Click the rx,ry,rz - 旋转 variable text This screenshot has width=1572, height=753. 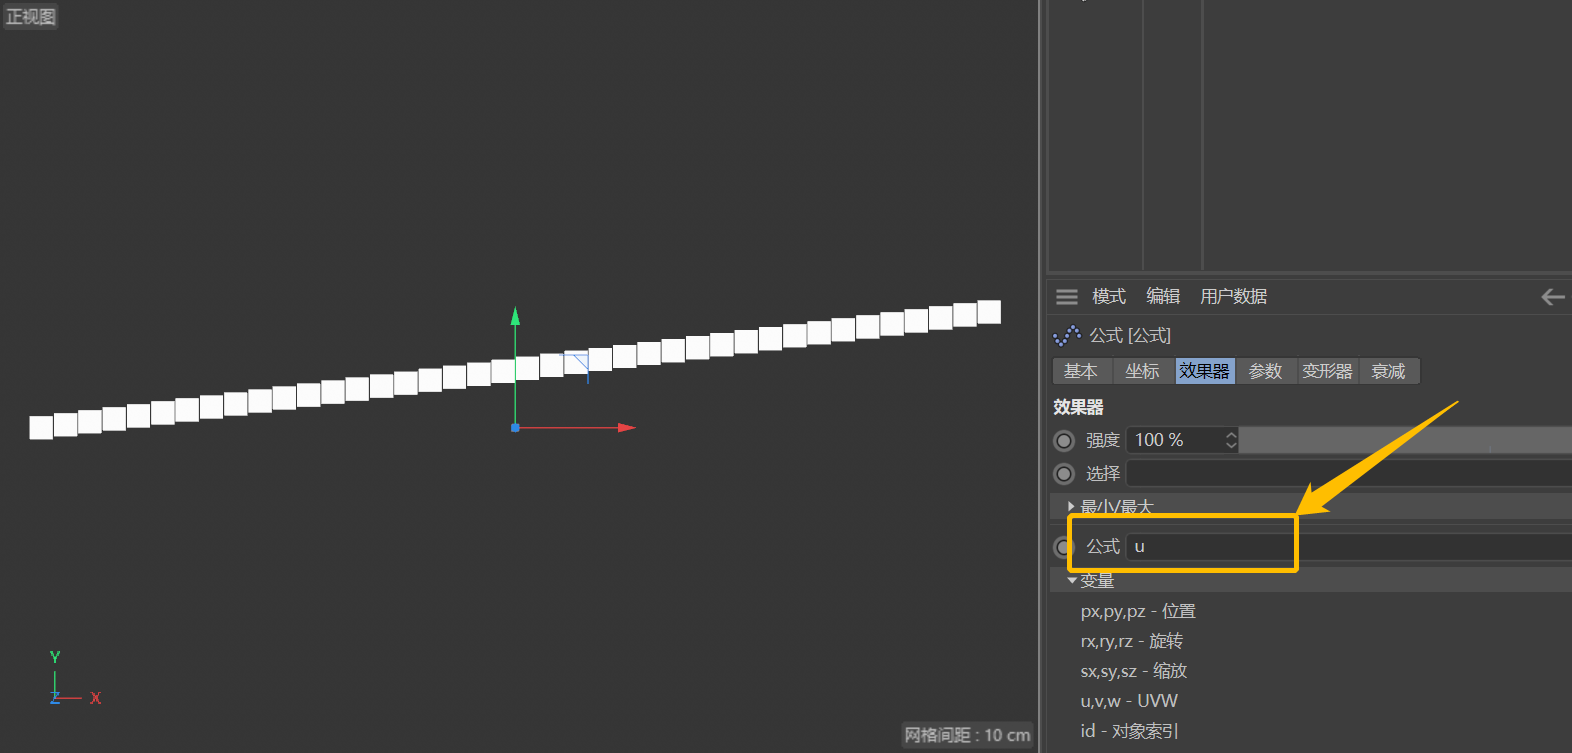point(1132,642)
